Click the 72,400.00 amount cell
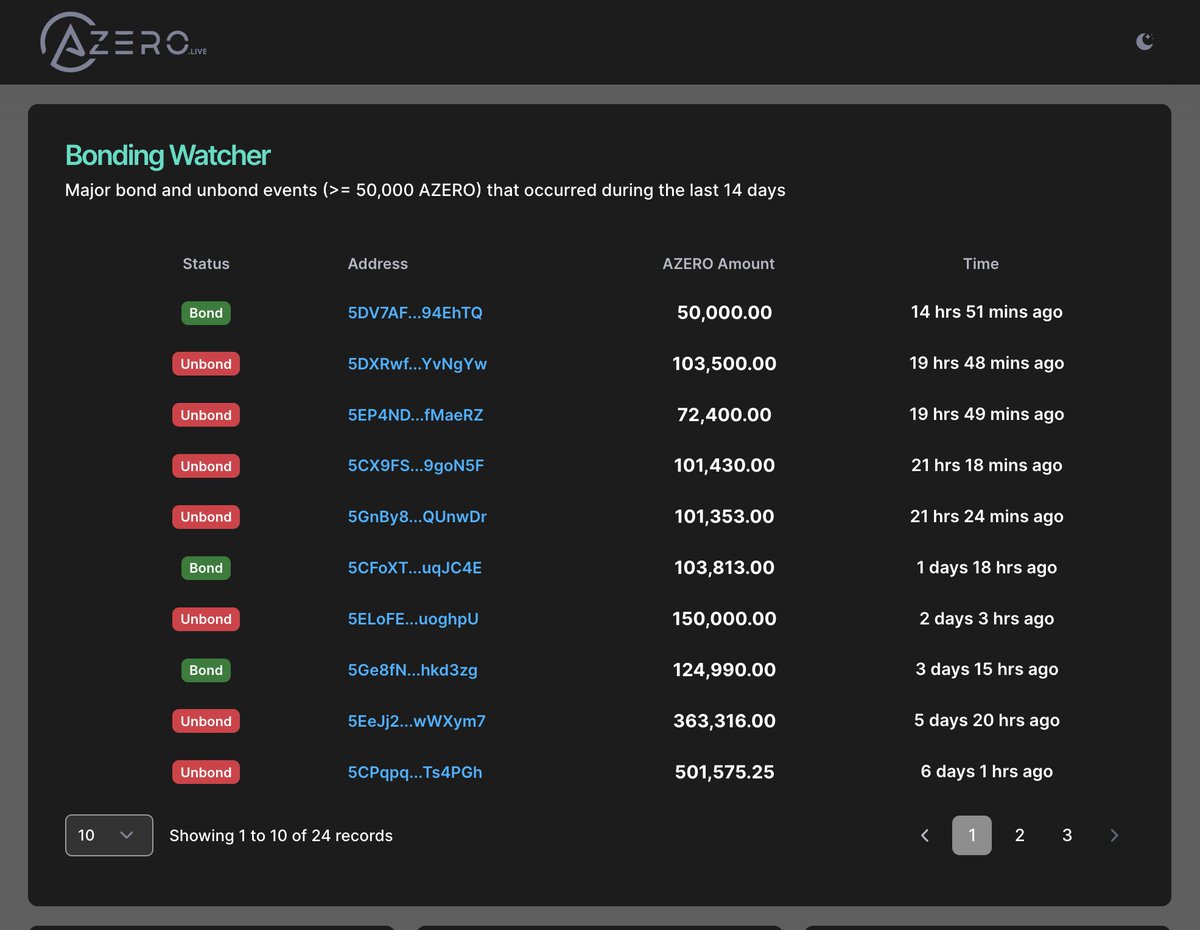1200x930 pixels. pos(724,415)
